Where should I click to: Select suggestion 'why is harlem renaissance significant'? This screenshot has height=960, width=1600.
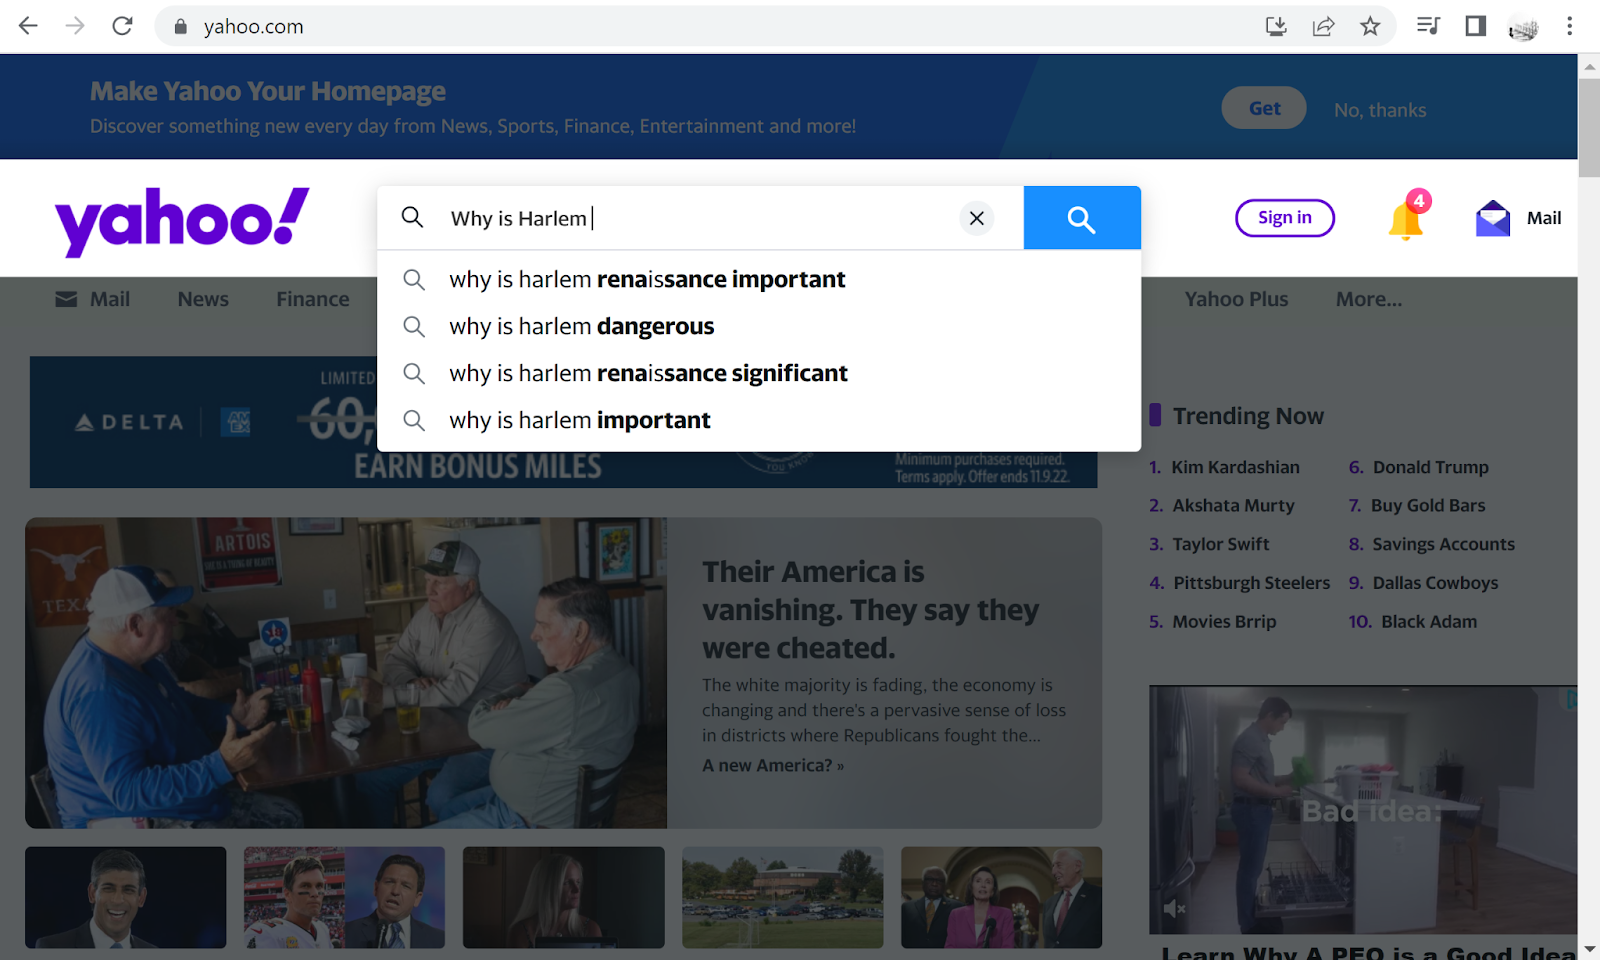759,373
